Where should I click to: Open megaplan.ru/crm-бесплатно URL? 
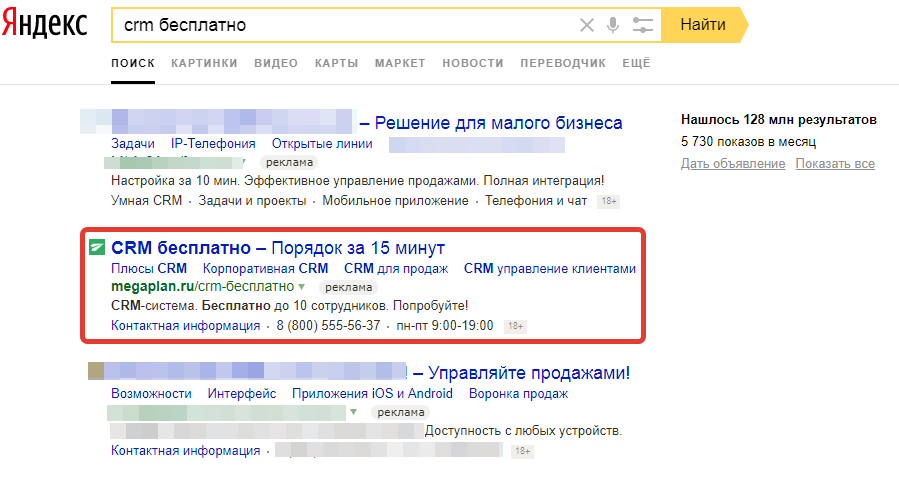click(202, 286)
